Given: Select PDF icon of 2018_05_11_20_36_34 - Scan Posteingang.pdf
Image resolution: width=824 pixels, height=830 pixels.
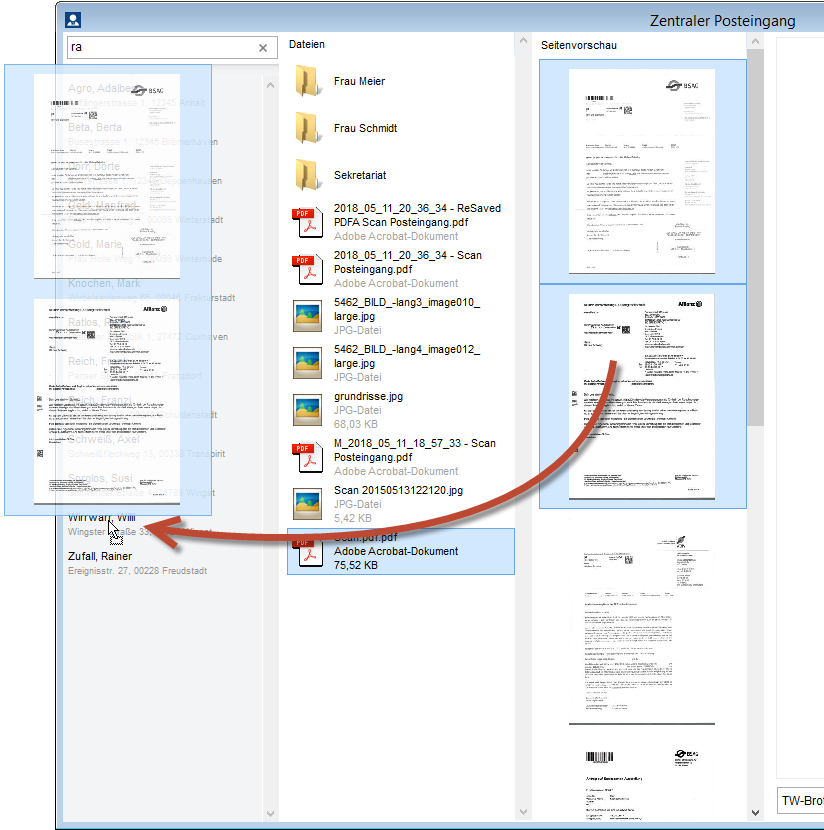Looking at the screenshot, I should click(x=307, y=269).
